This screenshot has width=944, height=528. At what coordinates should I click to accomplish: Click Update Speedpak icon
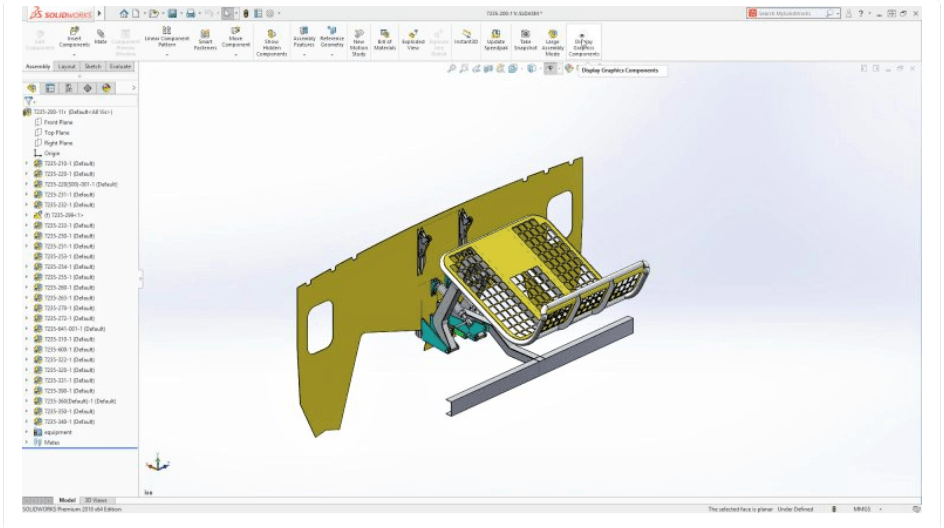pyautogui.click(x=496, y=38)
